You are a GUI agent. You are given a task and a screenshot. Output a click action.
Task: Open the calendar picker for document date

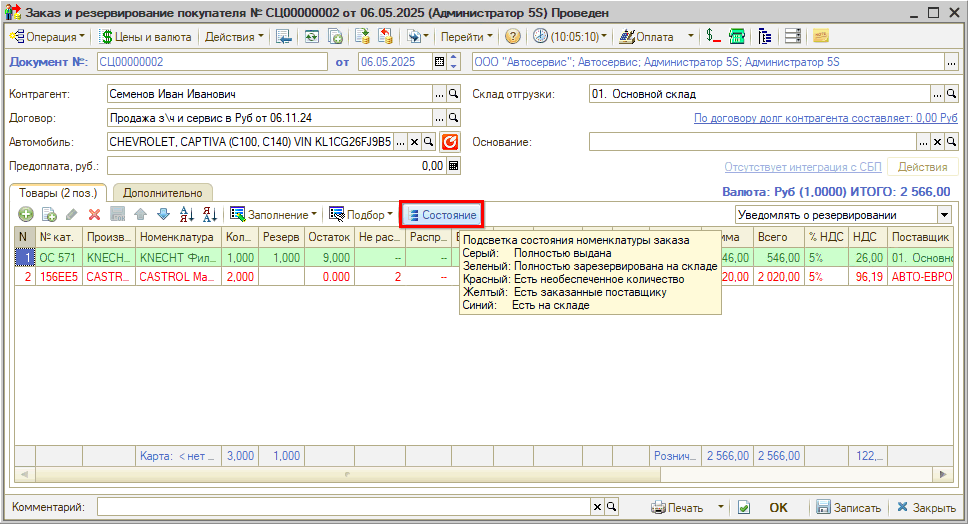(438, 62)
